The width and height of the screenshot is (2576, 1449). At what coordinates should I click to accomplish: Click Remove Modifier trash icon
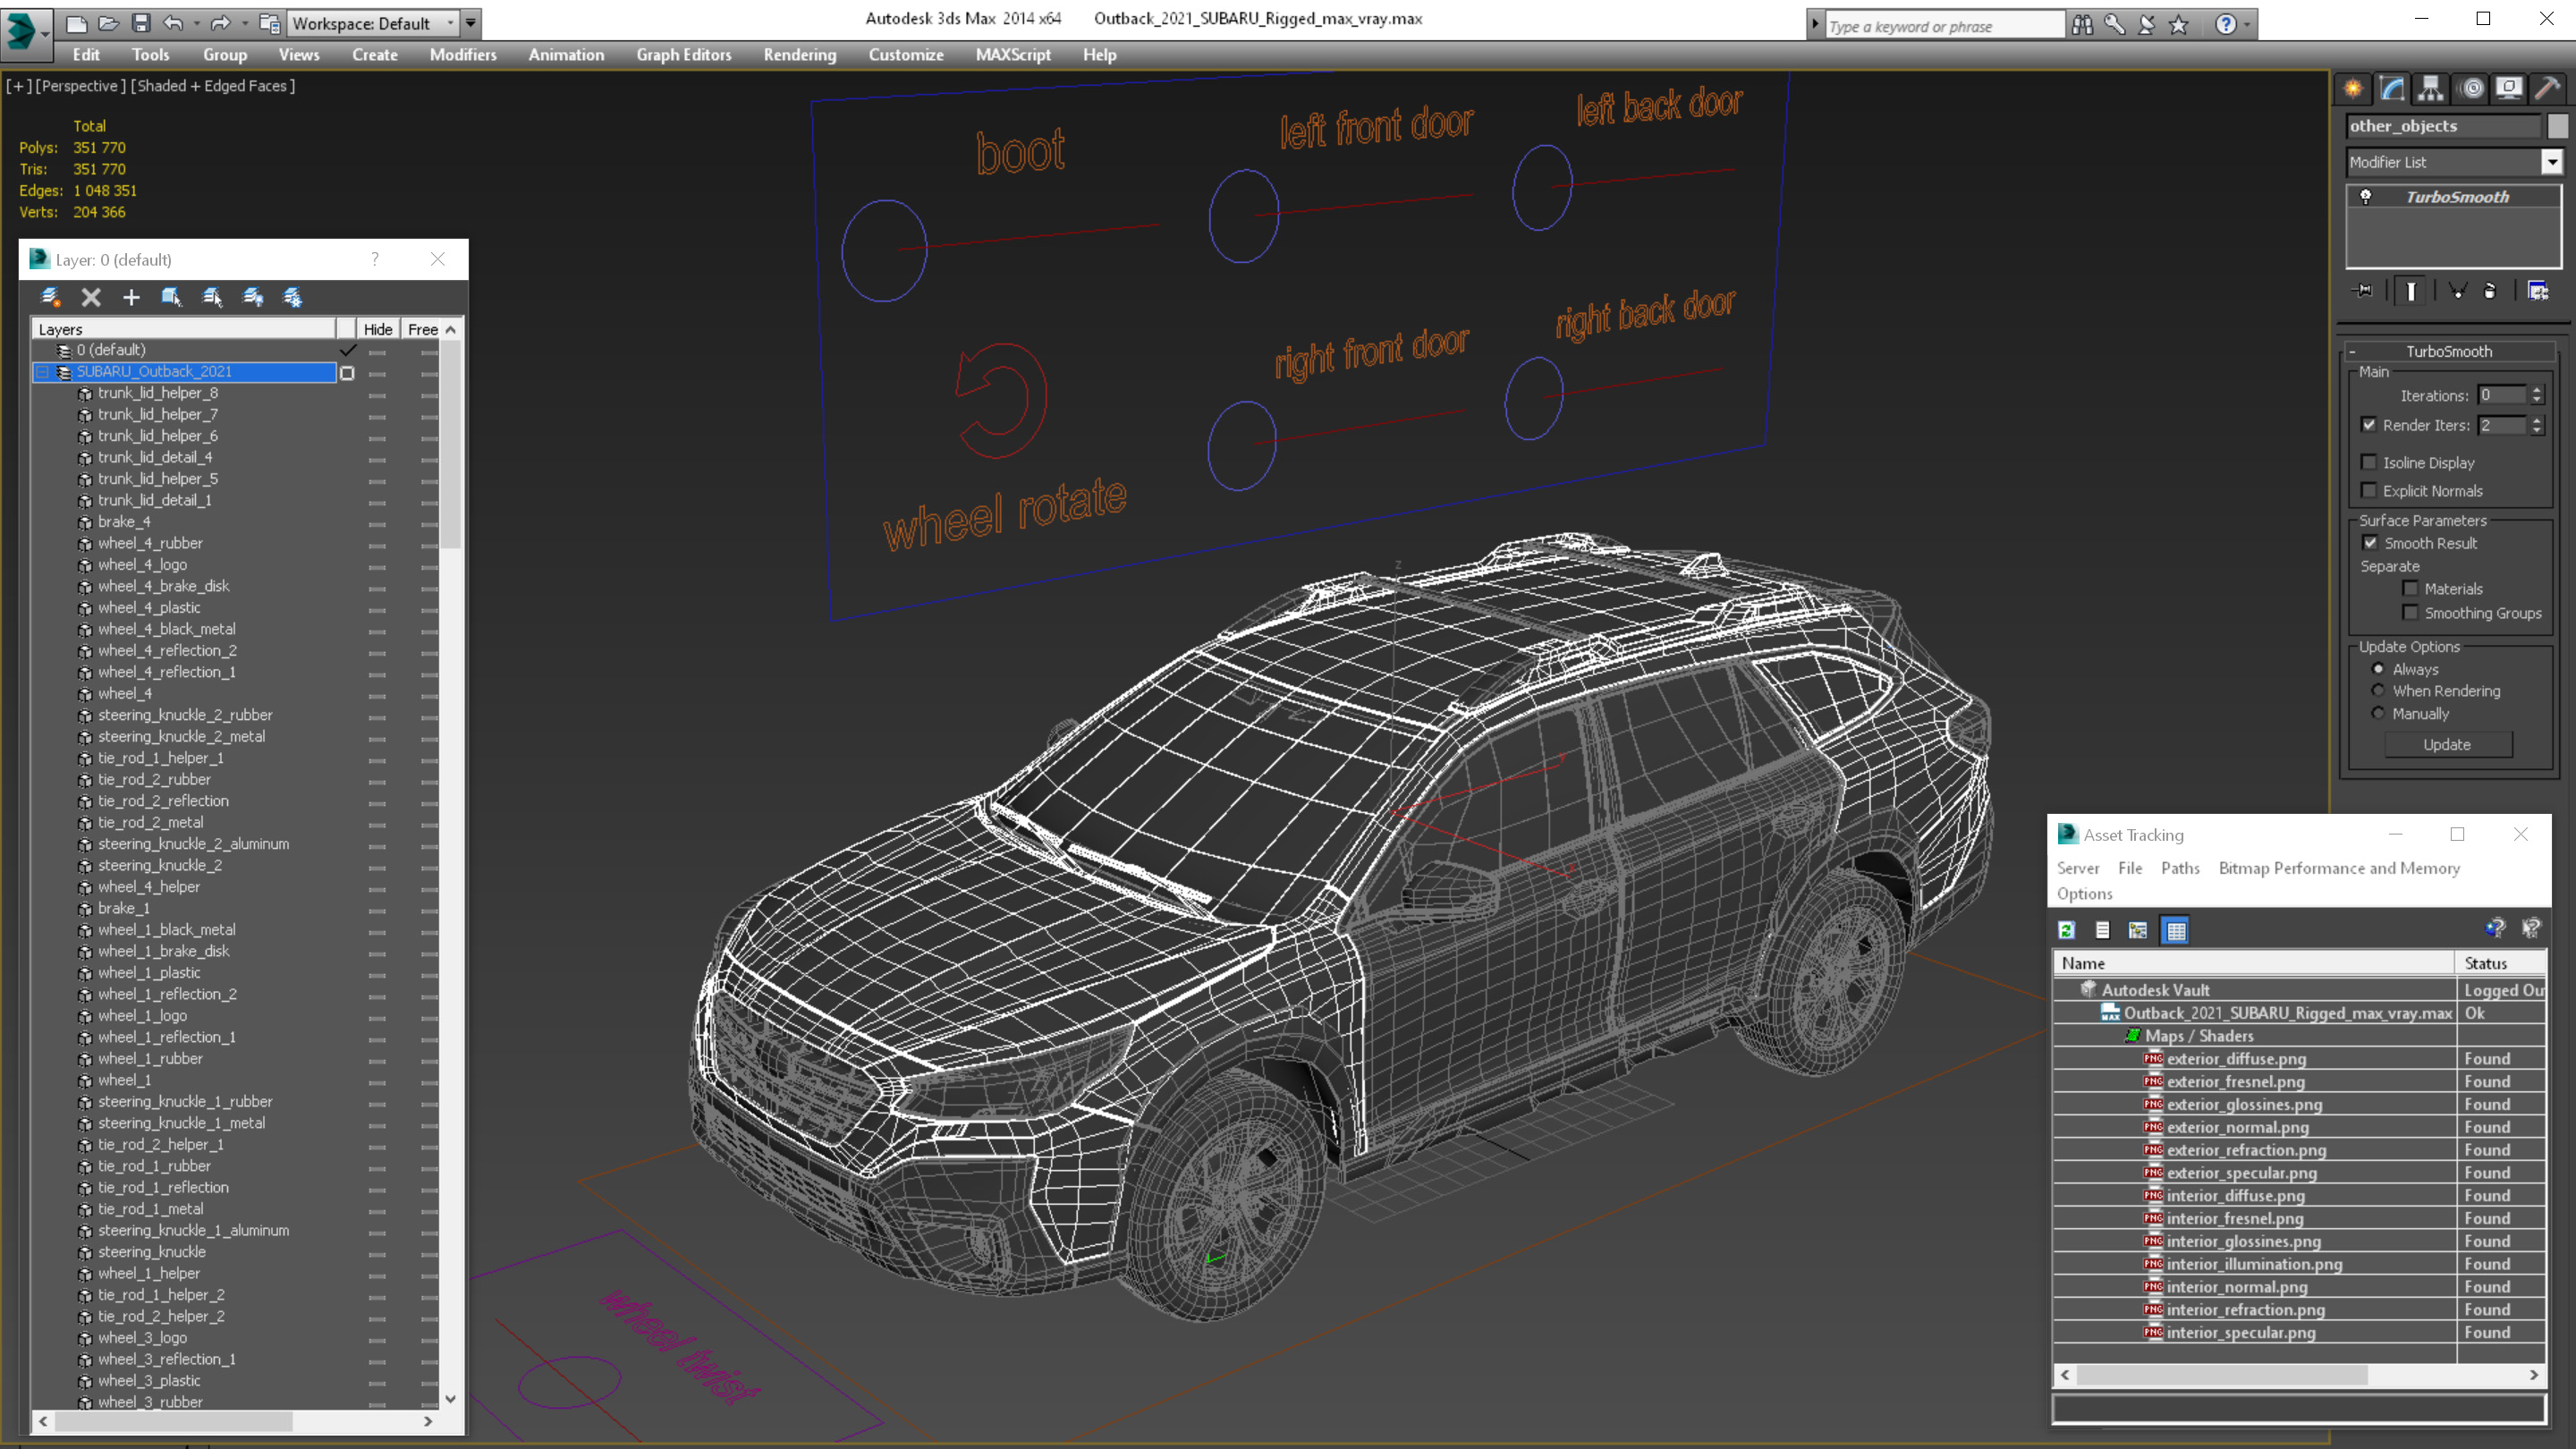click(2490, 291)
